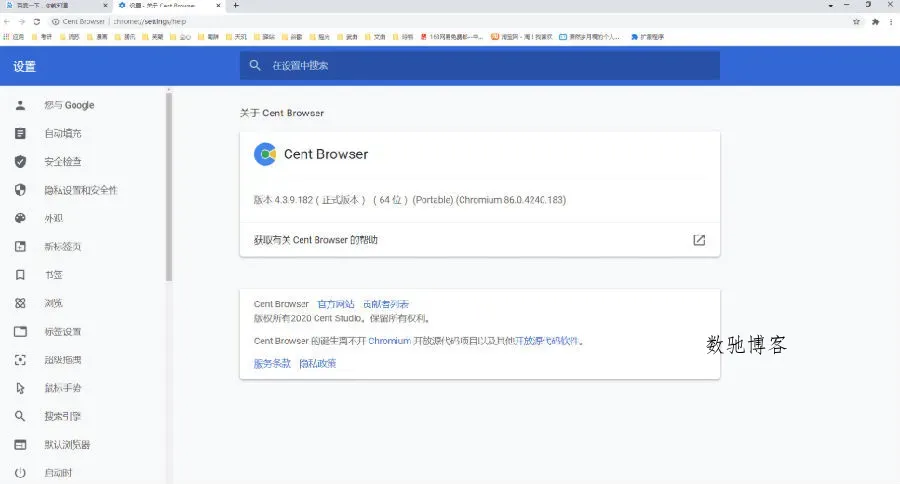Go forward in browser history
The height and width of the screenshot is (484, 900).
[x=21, y=21]
